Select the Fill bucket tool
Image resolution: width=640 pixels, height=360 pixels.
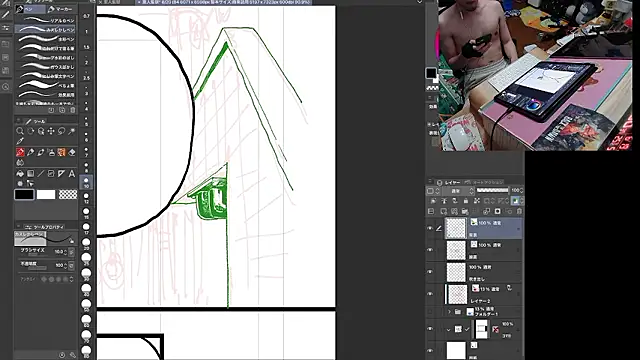pos(20,173)
